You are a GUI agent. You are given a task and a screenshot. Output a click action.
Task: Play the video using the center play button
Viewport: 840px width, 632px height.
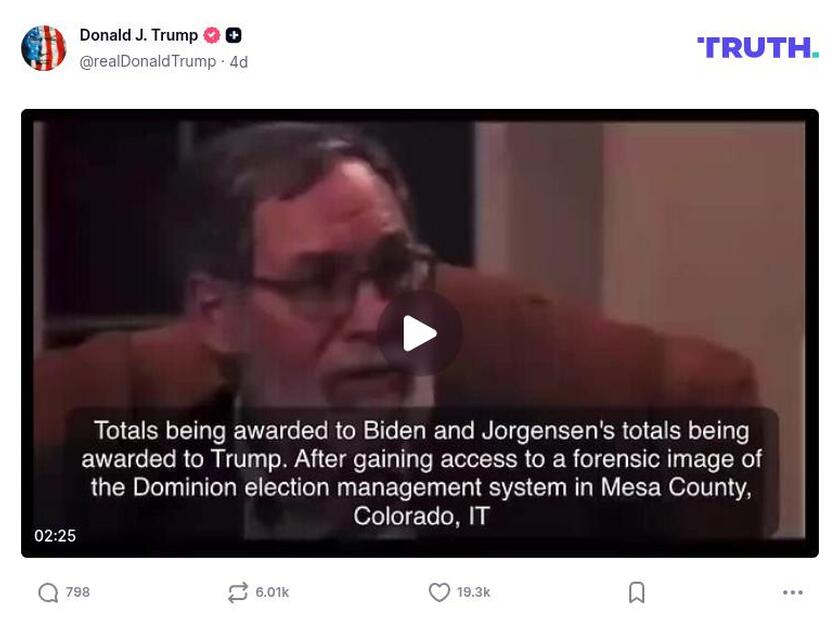419,333
